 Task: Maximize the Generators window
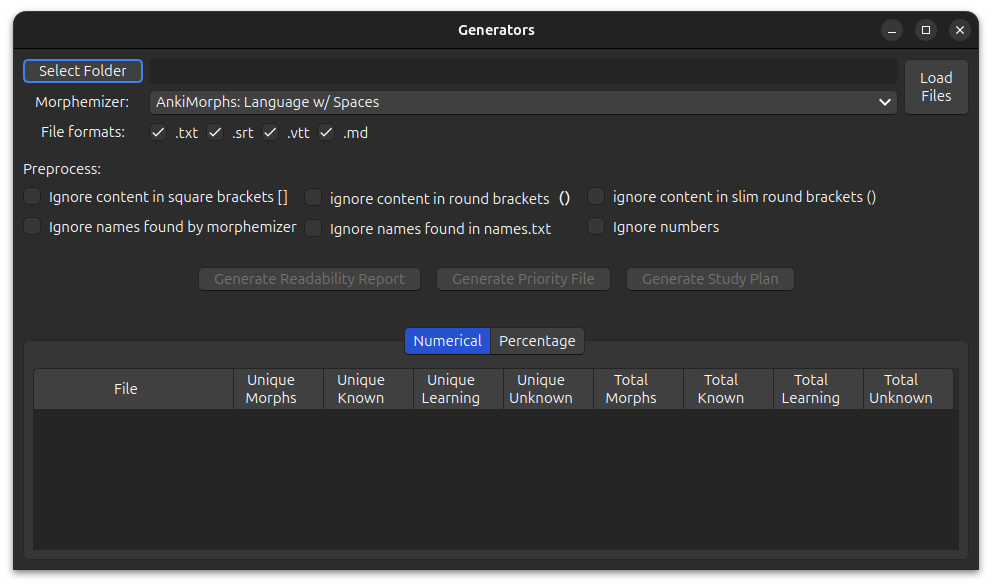click(x=926, y=30)
